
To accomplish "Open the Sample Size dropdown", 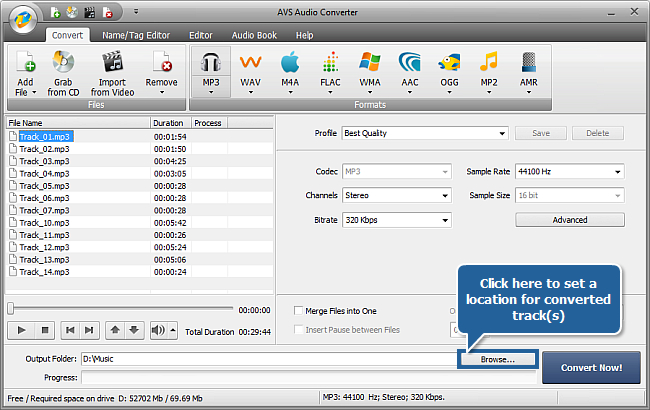I will click(x=618, y=196).
